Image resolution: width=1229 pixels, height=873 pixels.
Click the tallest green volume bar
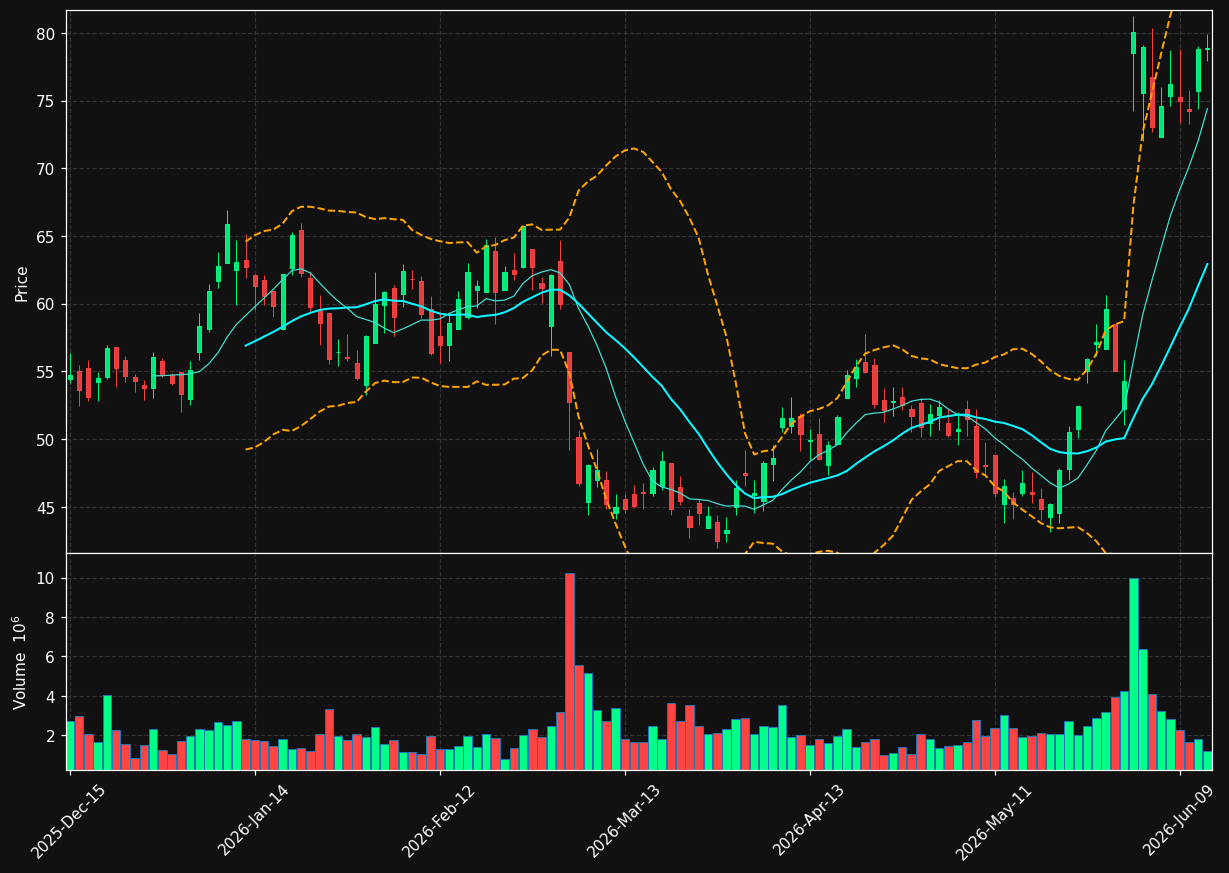click(1133, 674)
